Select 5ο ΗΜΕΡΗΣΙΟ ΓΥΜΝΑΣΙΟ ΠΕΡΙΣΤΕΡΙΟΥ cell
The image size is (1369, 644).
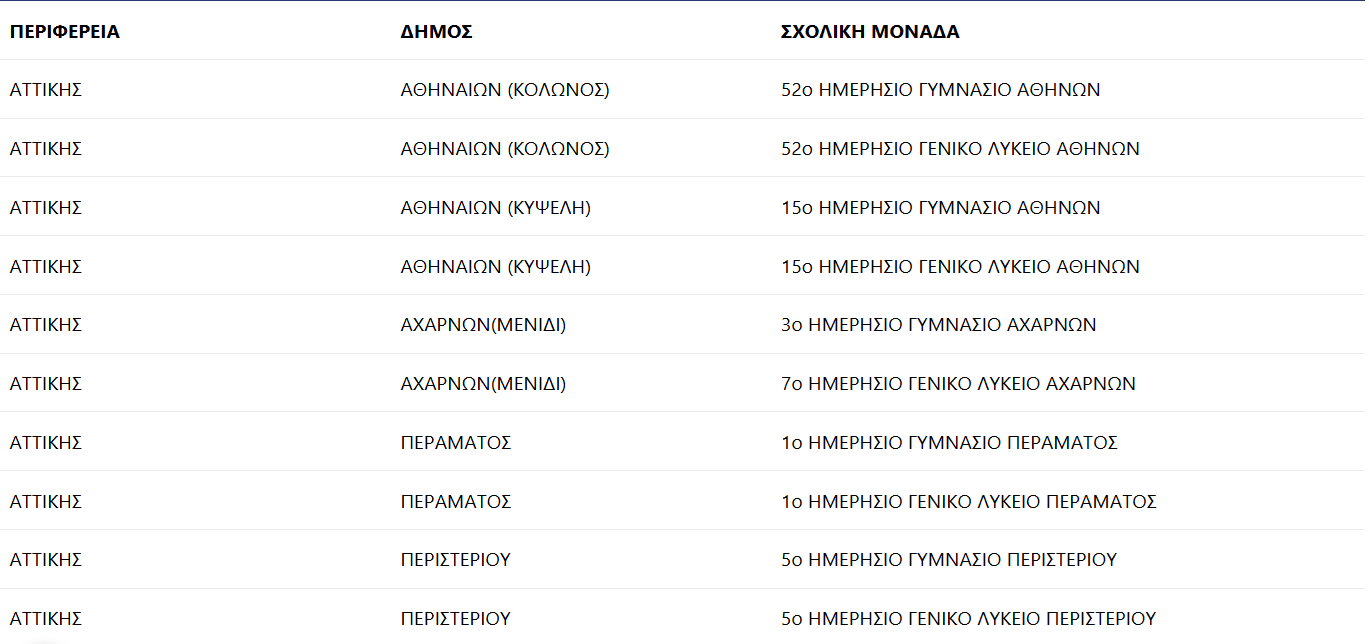948,560
